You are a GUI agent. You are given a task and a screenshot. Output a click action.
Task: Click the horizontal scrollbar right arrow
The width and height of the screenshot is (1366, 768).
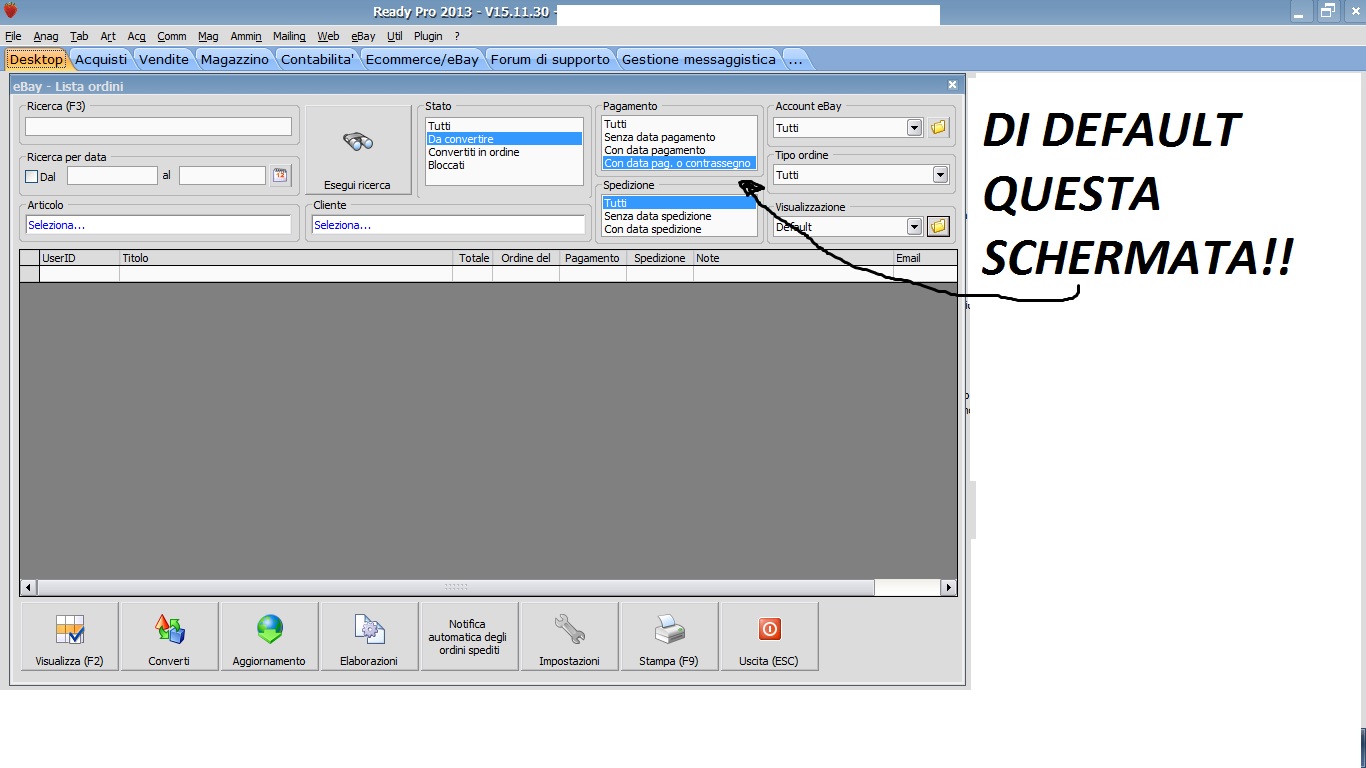click(x=949, y=588)
